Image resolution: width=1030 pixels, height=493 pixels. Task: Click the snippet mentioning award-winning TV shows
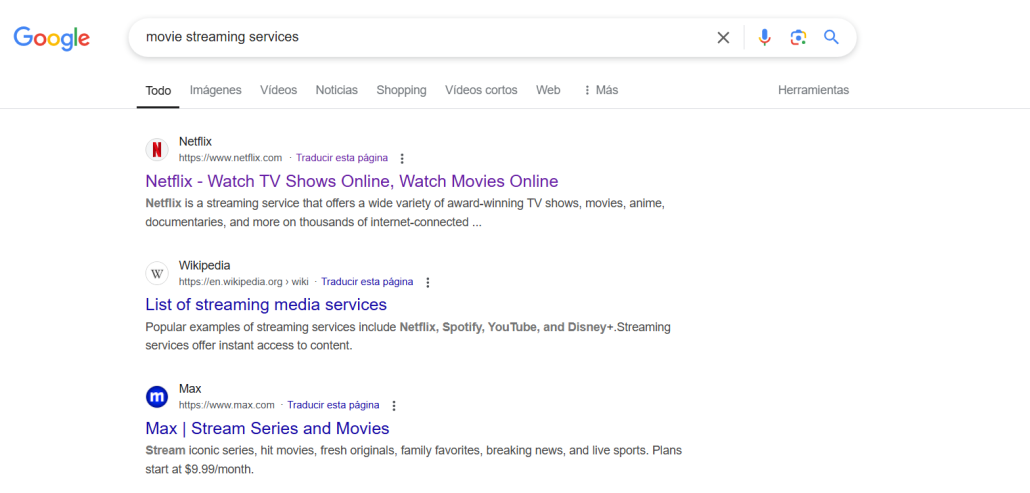[405, 213]
